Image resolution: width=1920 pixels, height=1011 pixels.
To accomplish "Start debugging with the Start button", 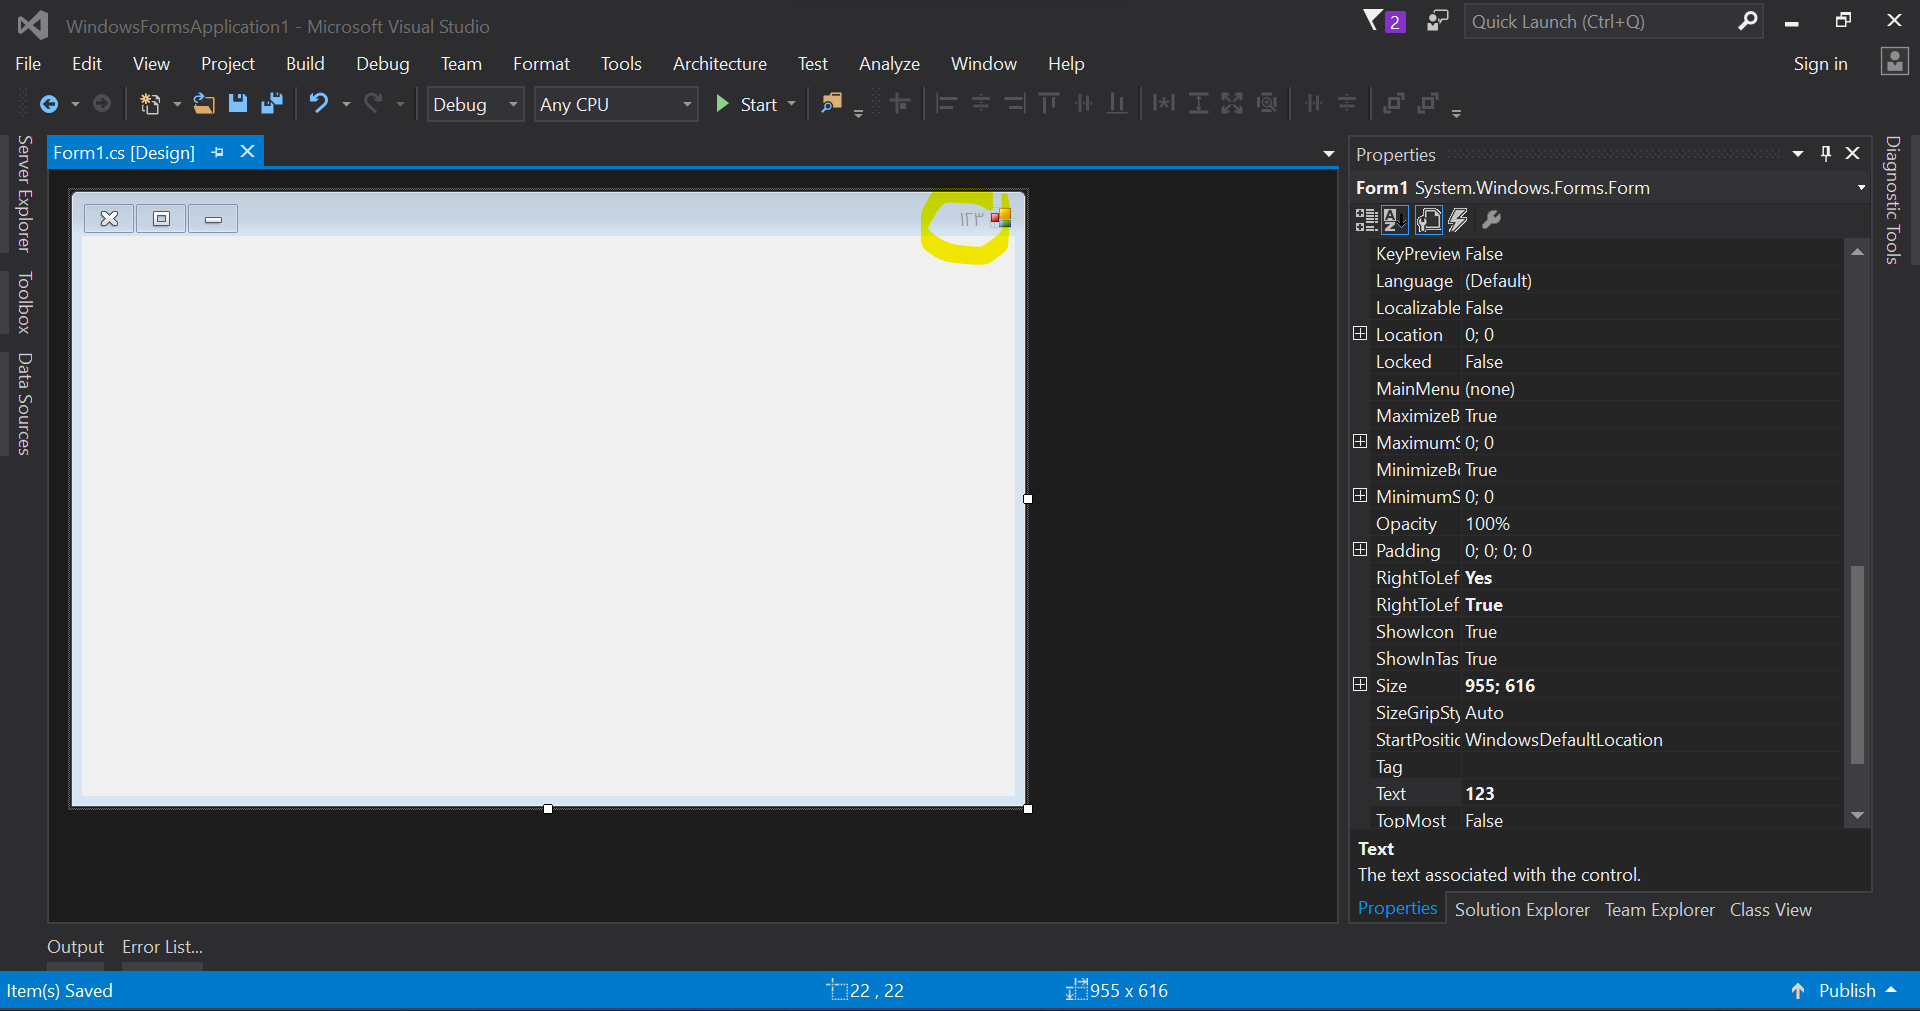I will 747,104.
